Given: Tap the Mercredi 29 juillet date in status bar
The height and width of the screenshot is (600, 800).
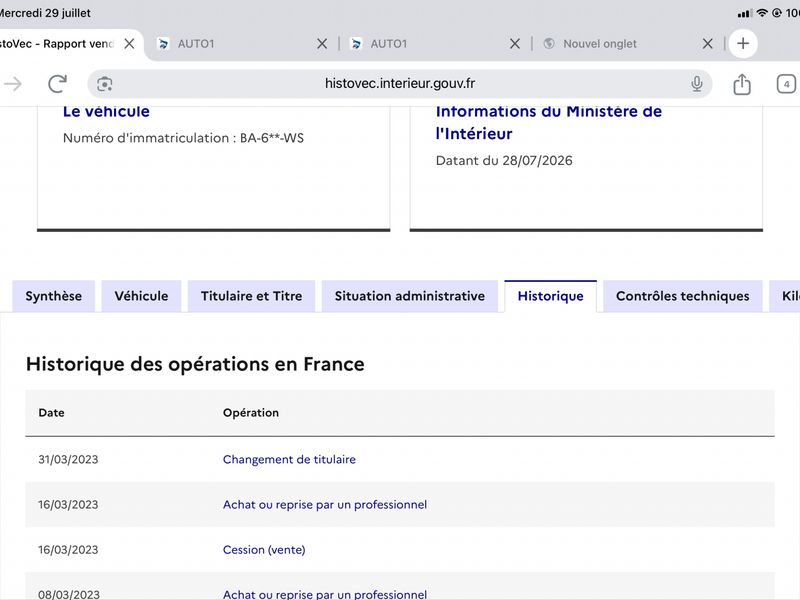Looking at the screenshot, I should pyautogui.click(x=45, y=13).
